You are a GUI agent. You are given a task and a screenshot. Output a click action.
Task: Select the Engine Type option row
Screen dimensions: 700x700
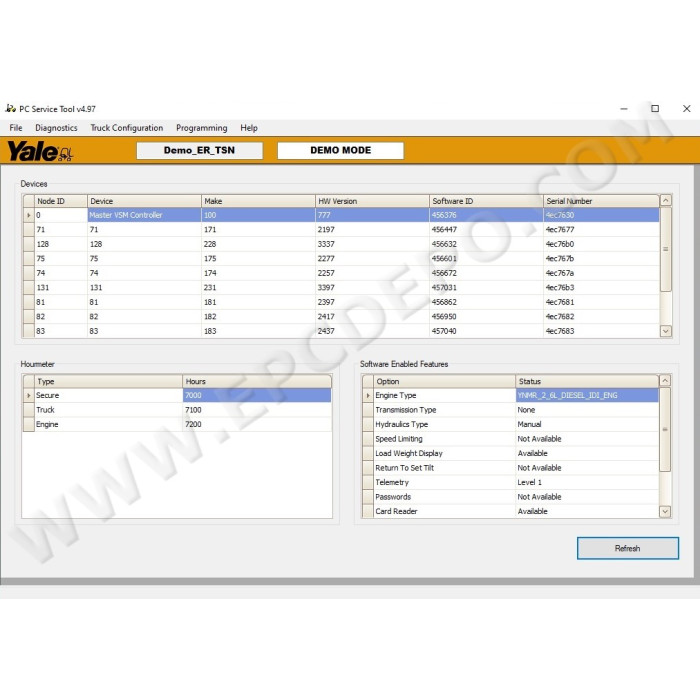[510, 396]
